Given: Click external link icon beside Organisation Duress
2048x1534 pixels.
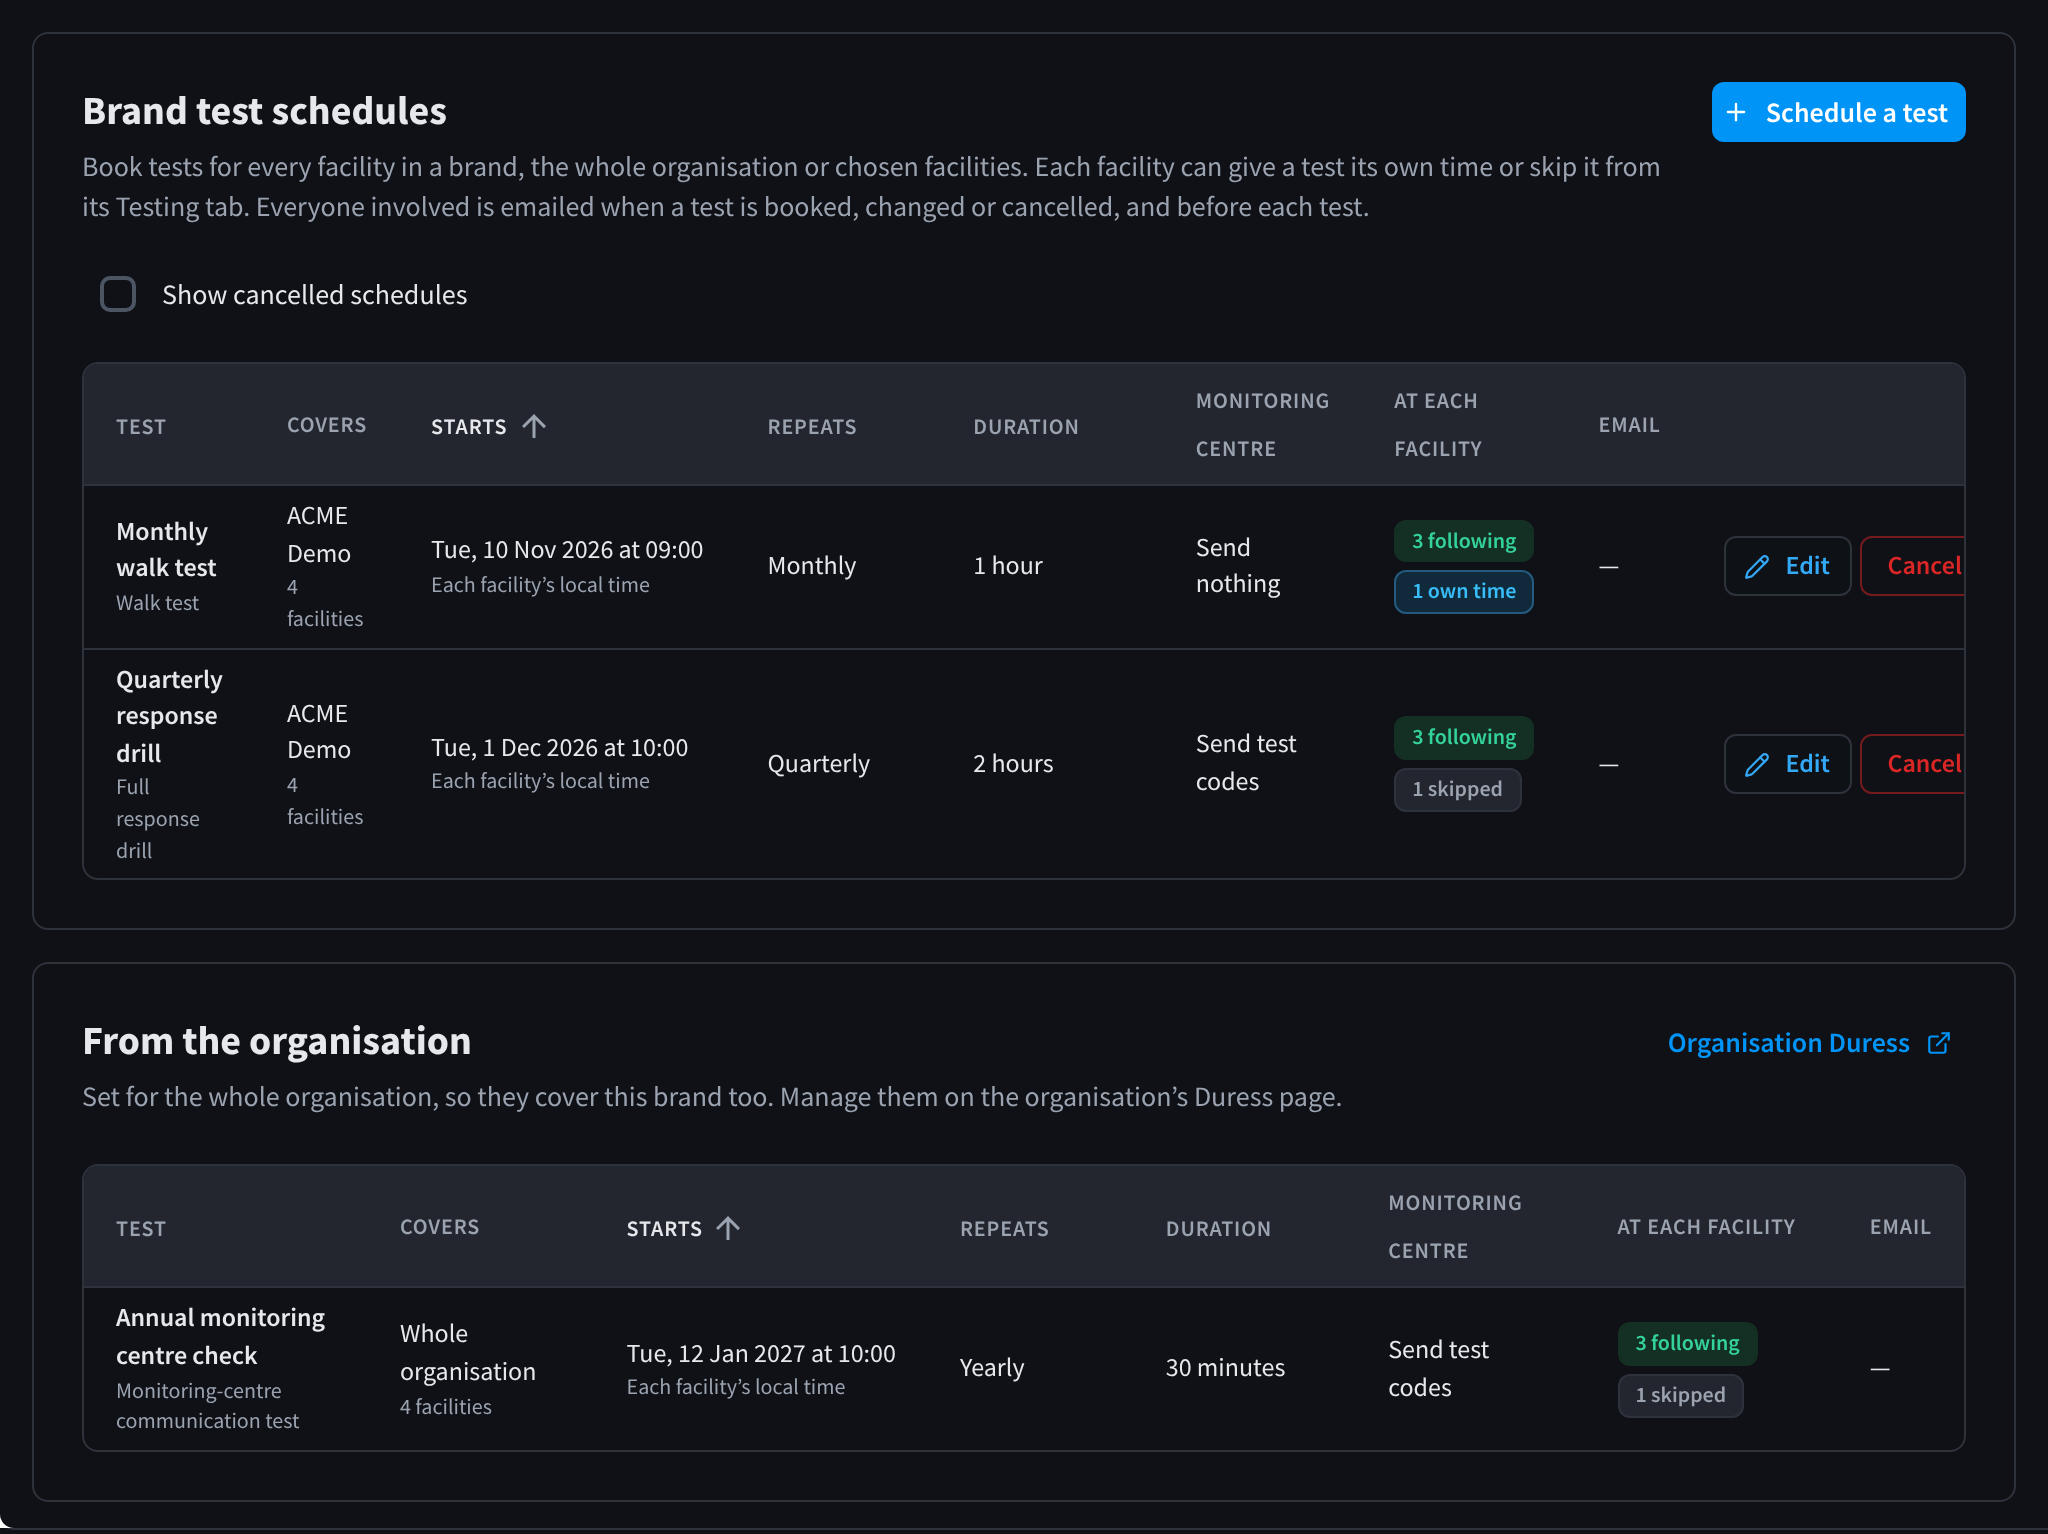Looking at the screenshot, I should tap(1939, 1043).
